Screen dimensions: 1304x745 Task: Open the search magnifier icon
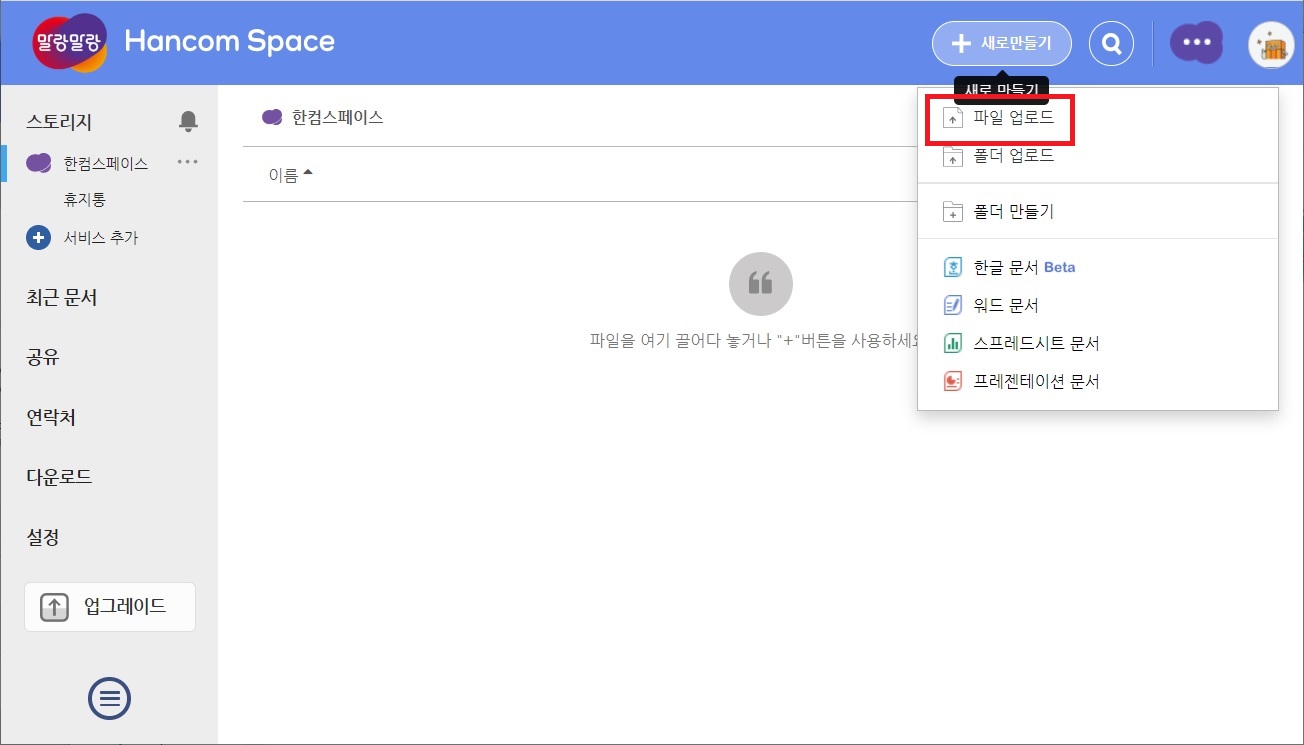pyautogui.click(x=1111, y=43)
